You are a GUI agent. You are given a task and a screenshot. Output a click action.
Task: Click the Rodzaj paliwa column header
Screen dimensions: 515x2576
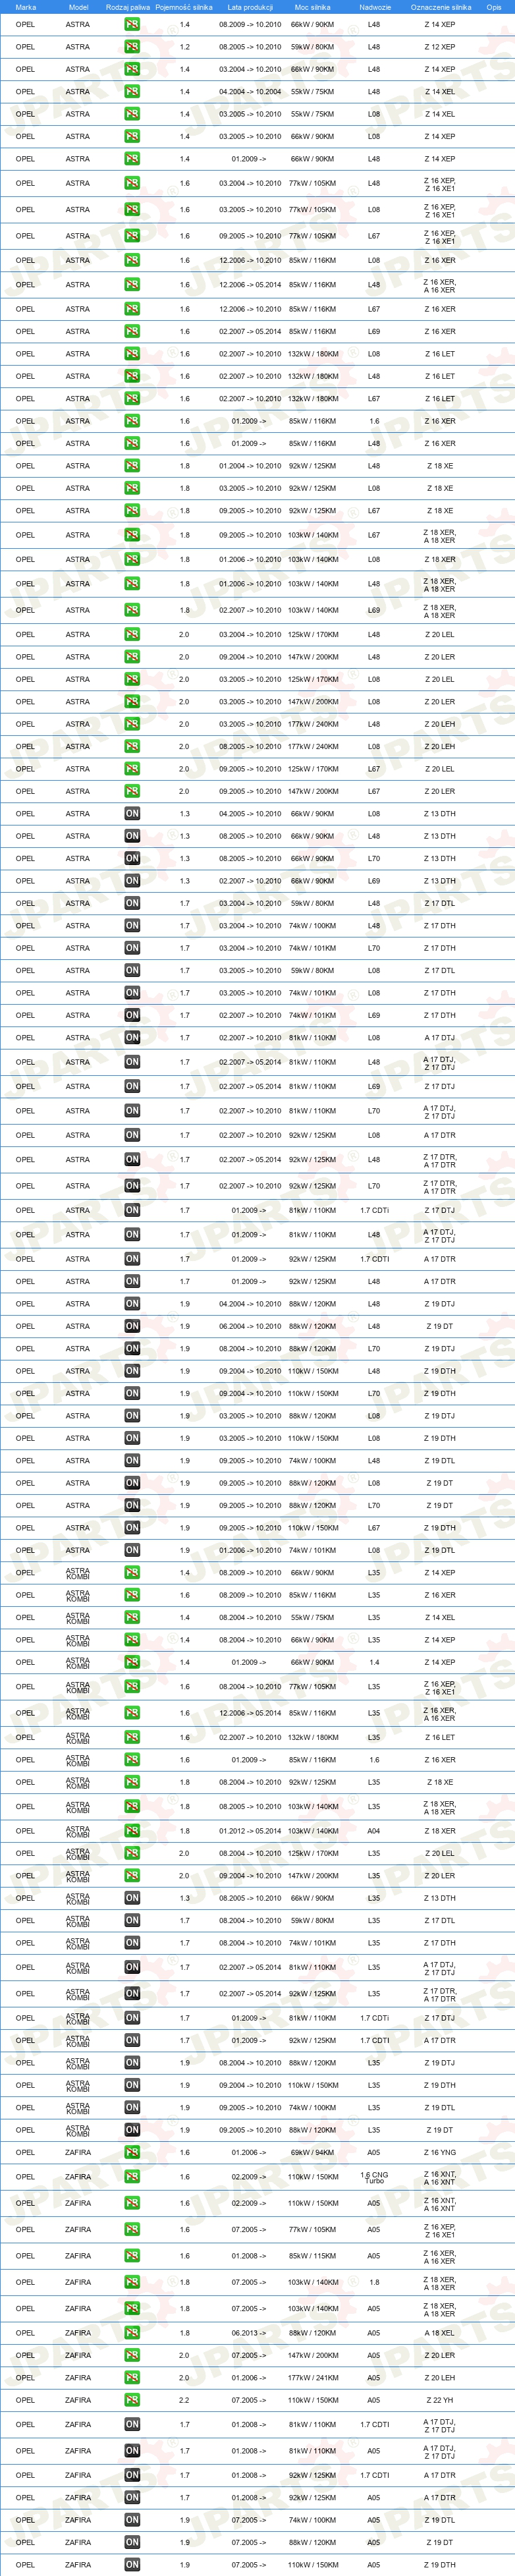[x=128, y=7]
